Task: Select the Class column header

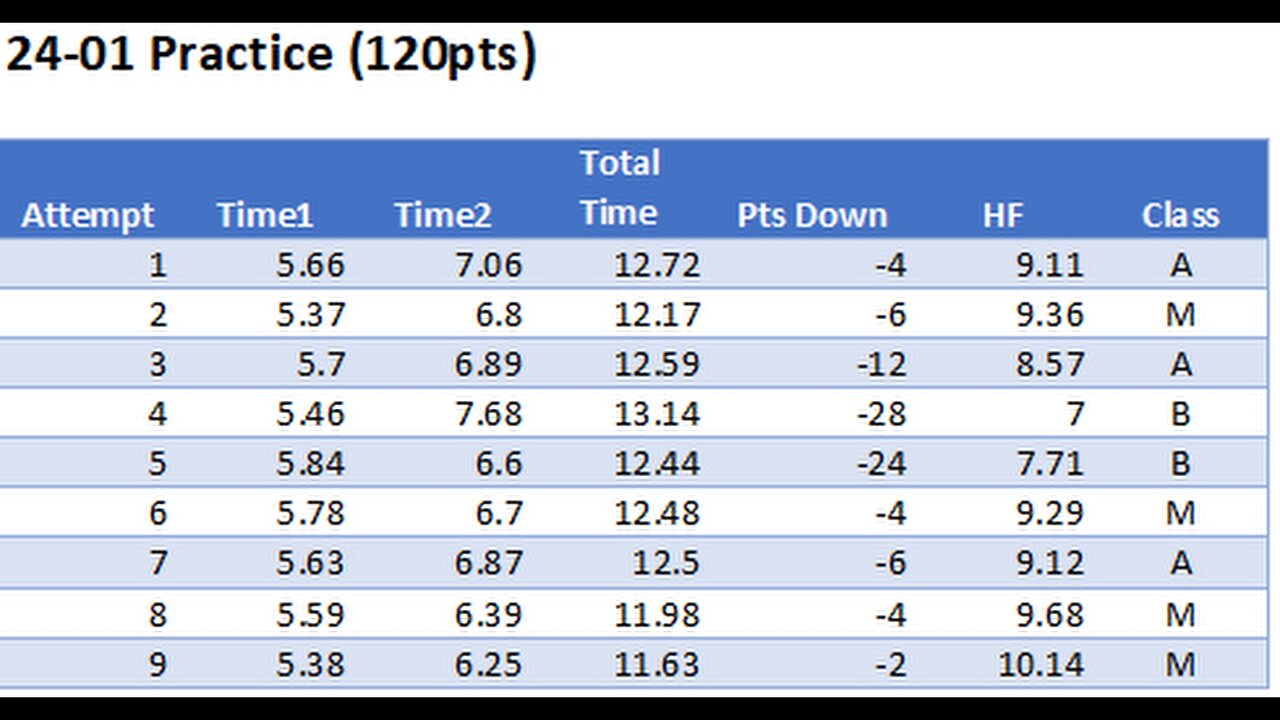Action: tap(1180, 215)
